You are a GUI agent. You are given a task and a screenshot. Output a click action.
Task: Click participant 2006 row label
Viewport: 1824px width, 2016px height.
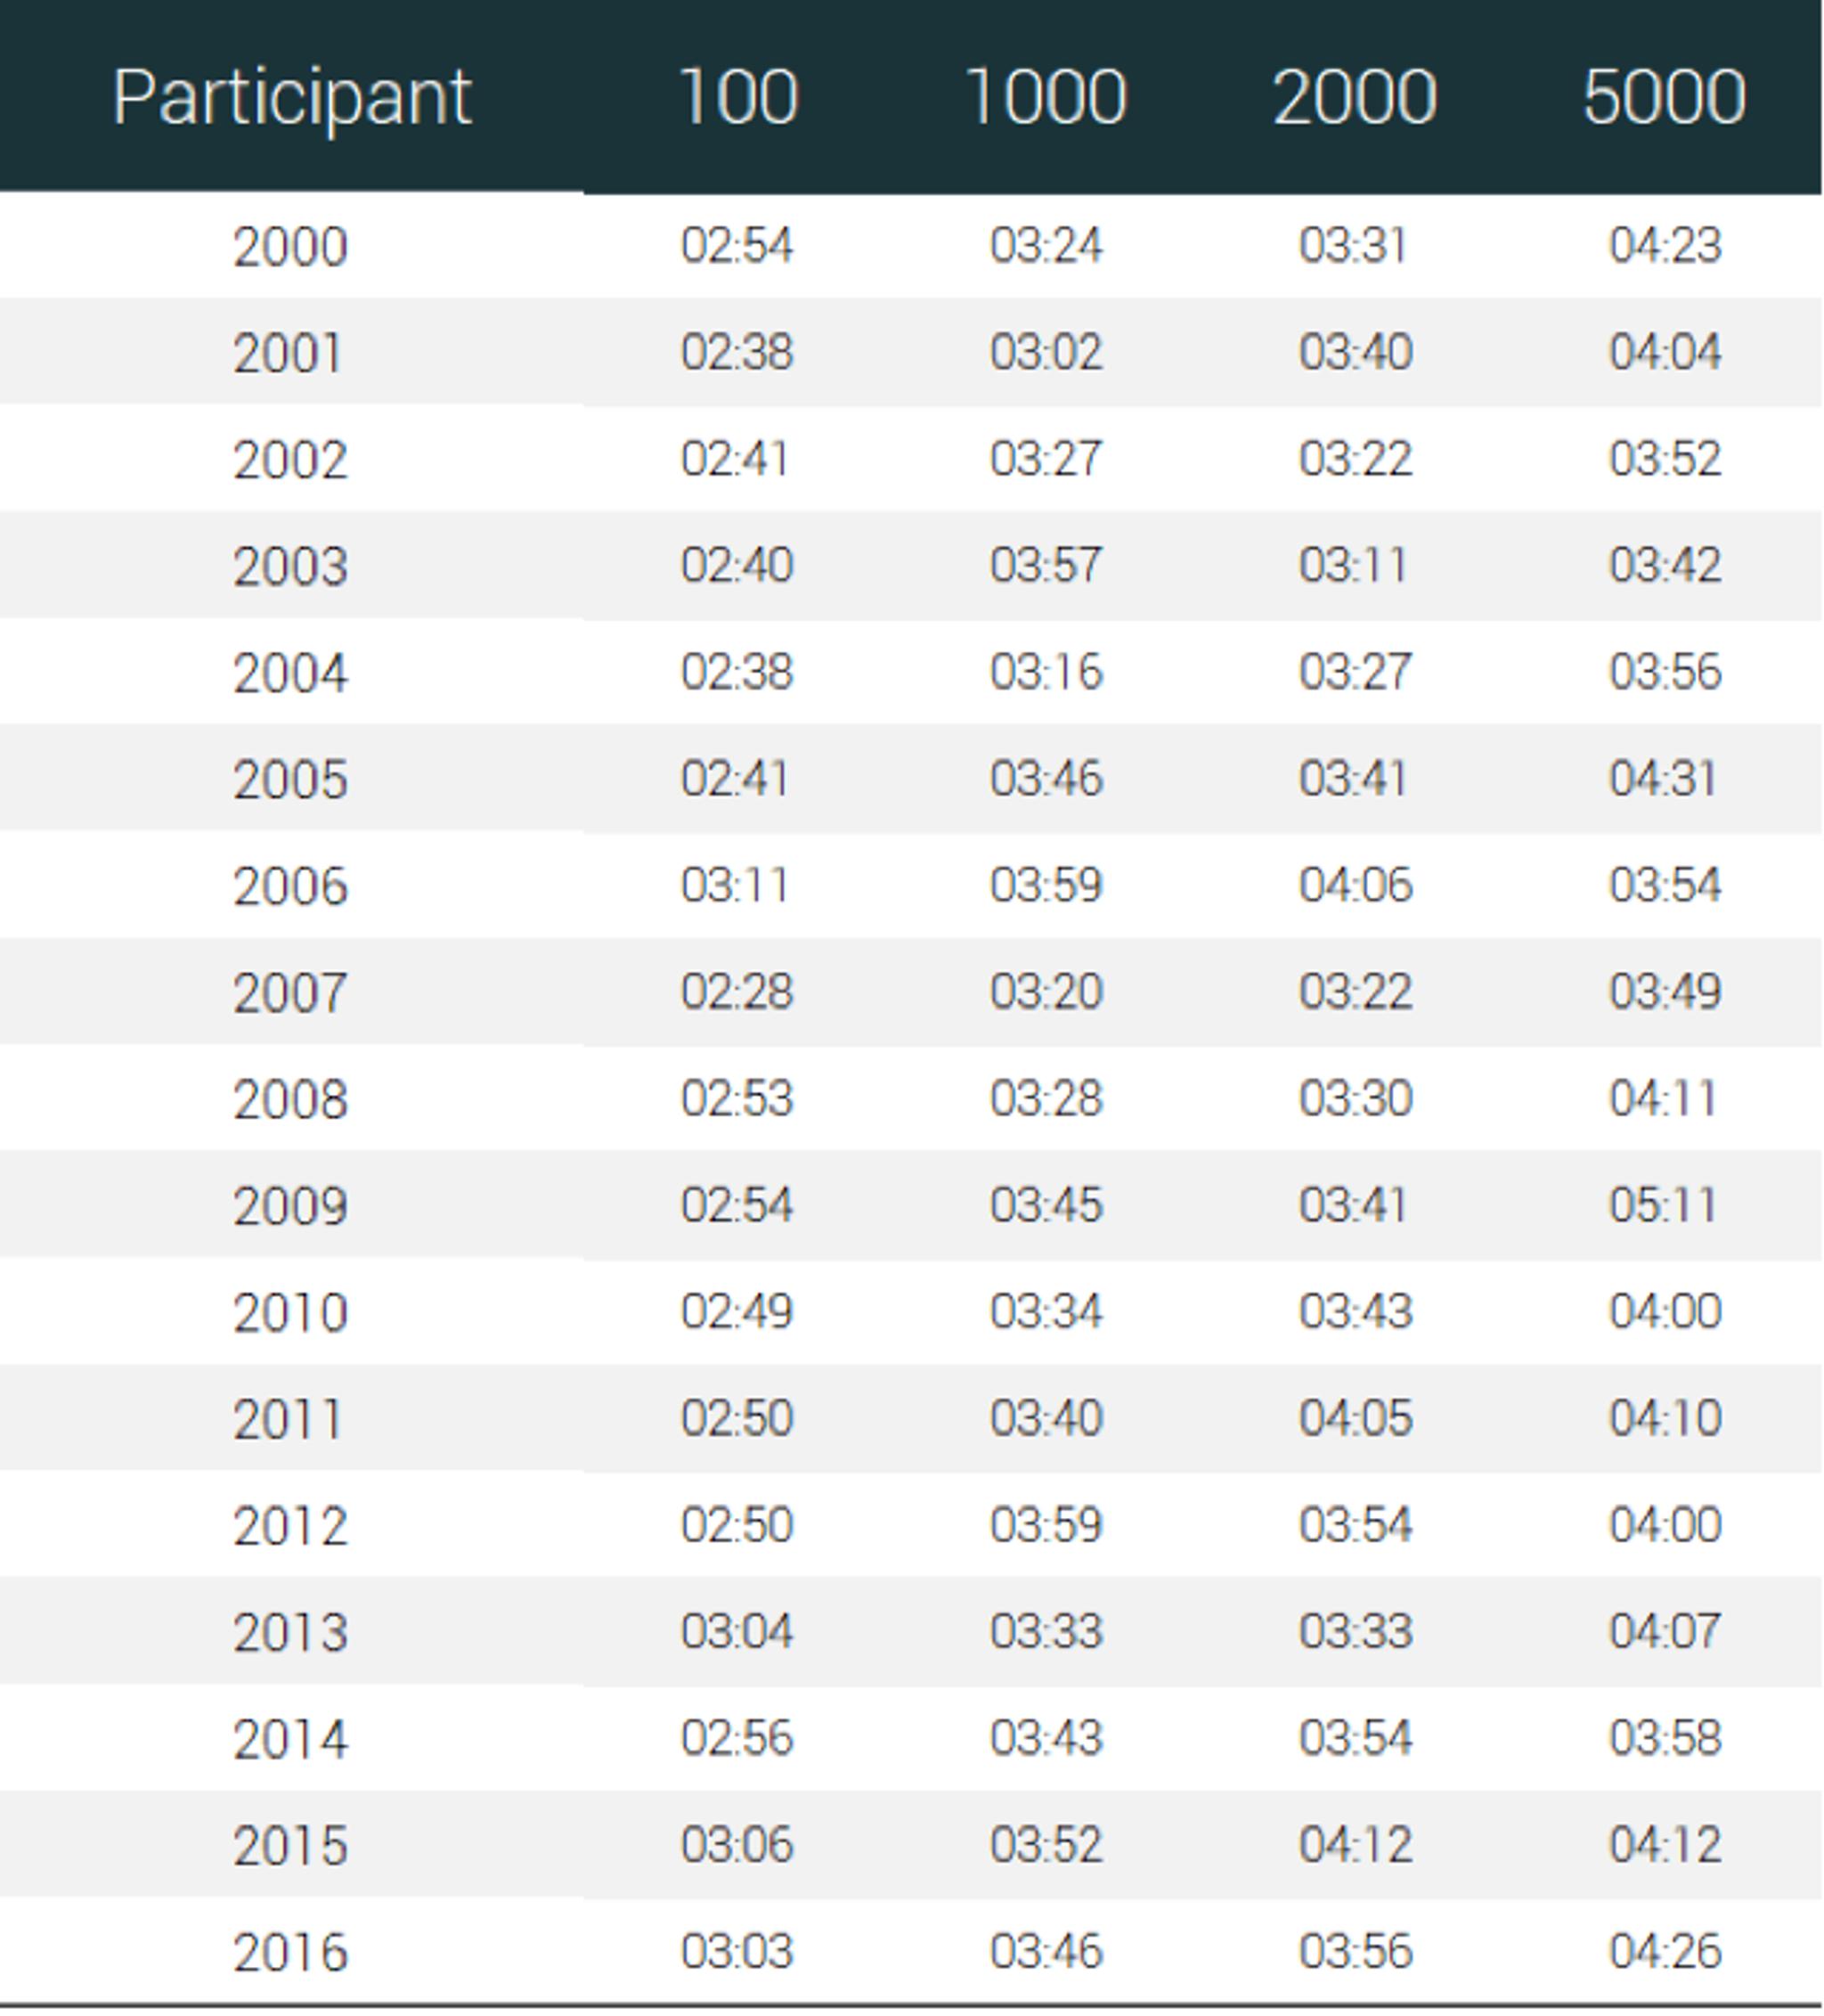click(x=290, y=886)
